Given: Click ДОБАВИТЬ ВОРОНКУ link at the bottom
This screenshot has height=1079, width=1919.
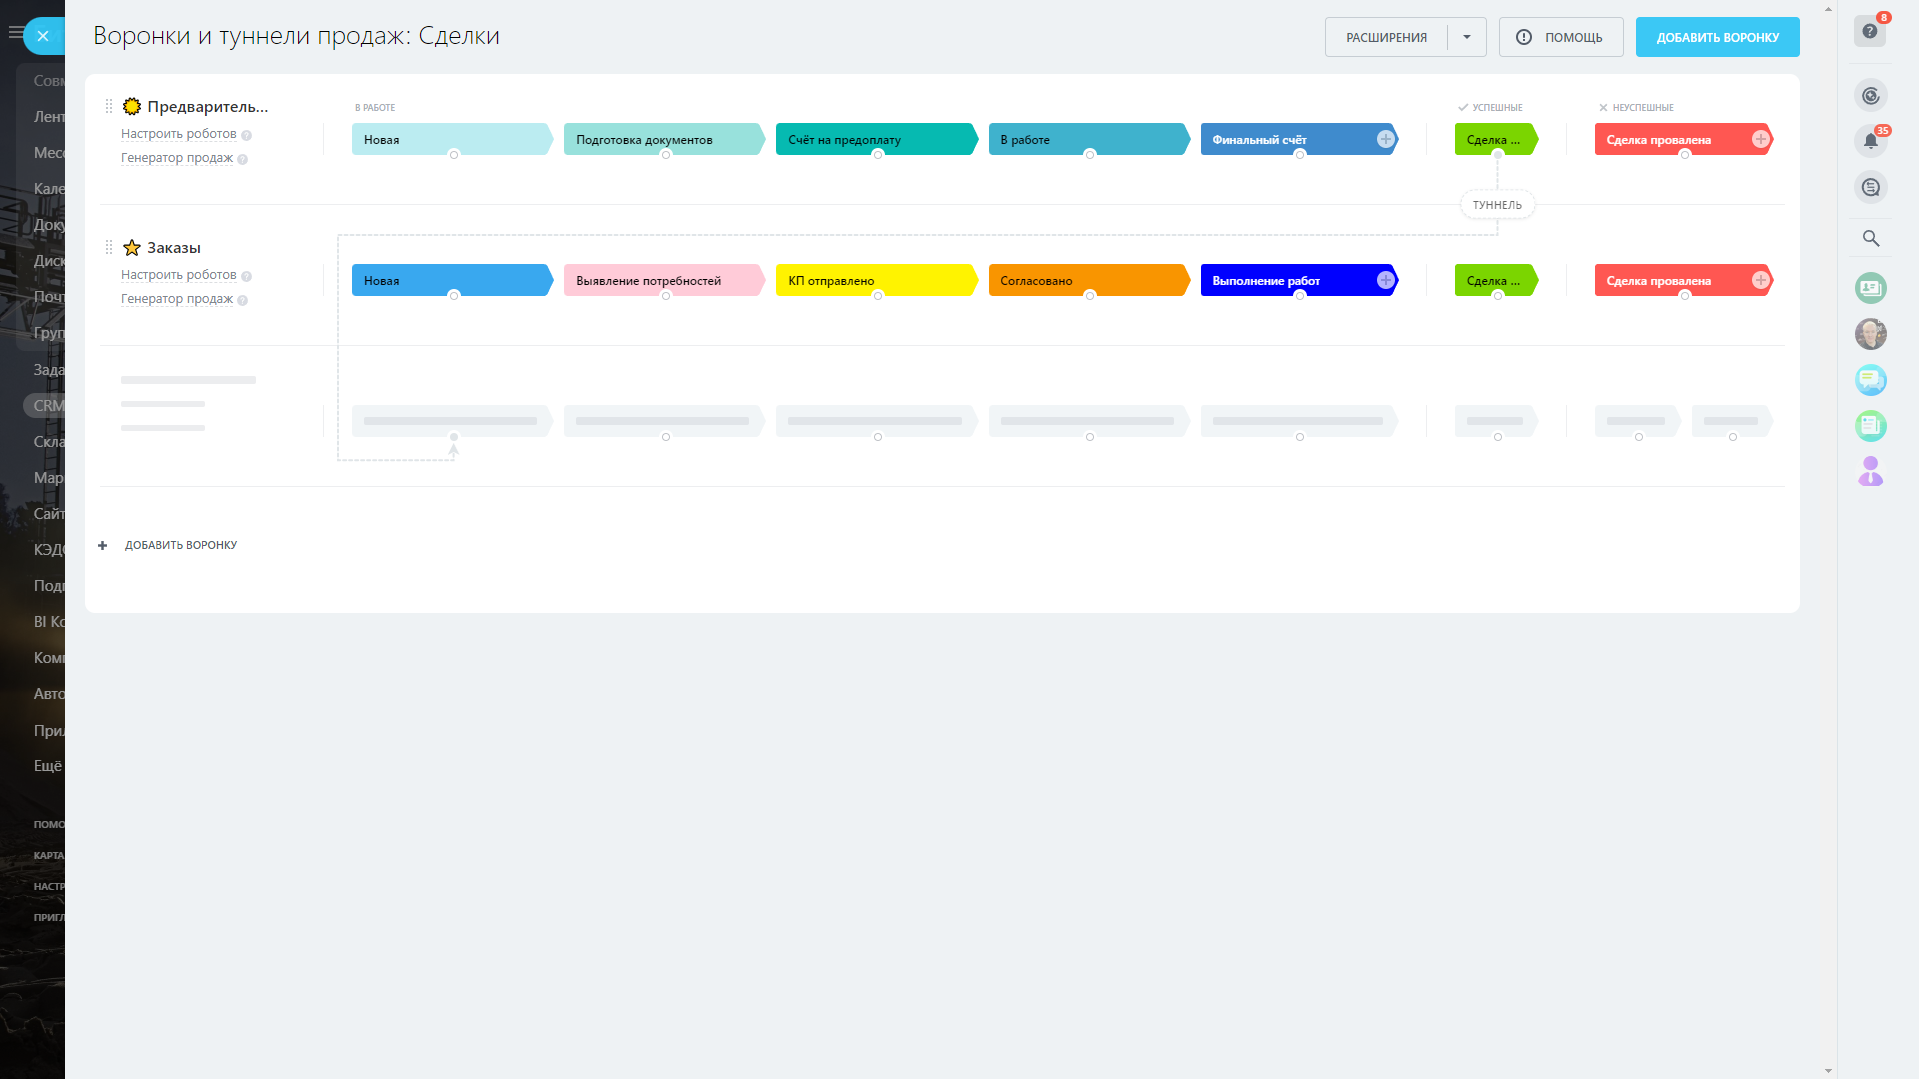Looking at the screenshot, I should 181,545.
